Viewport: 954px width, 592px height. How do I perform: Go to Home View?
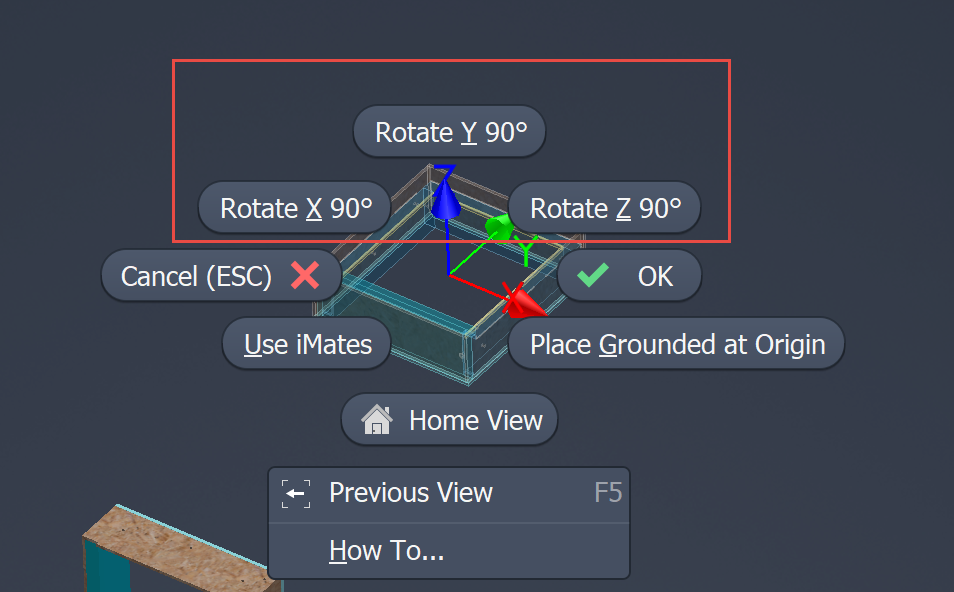click(x=450, y=420)
